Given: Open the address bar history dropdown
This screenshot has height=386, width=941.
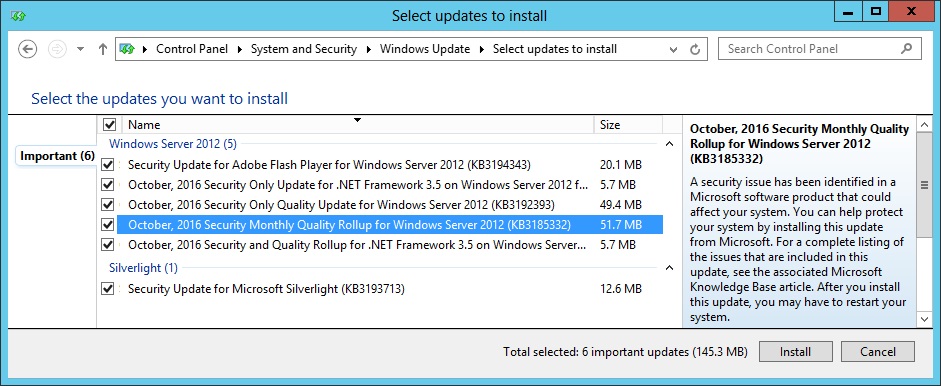Looking at the screenshot, I should (x=673, y=49).
